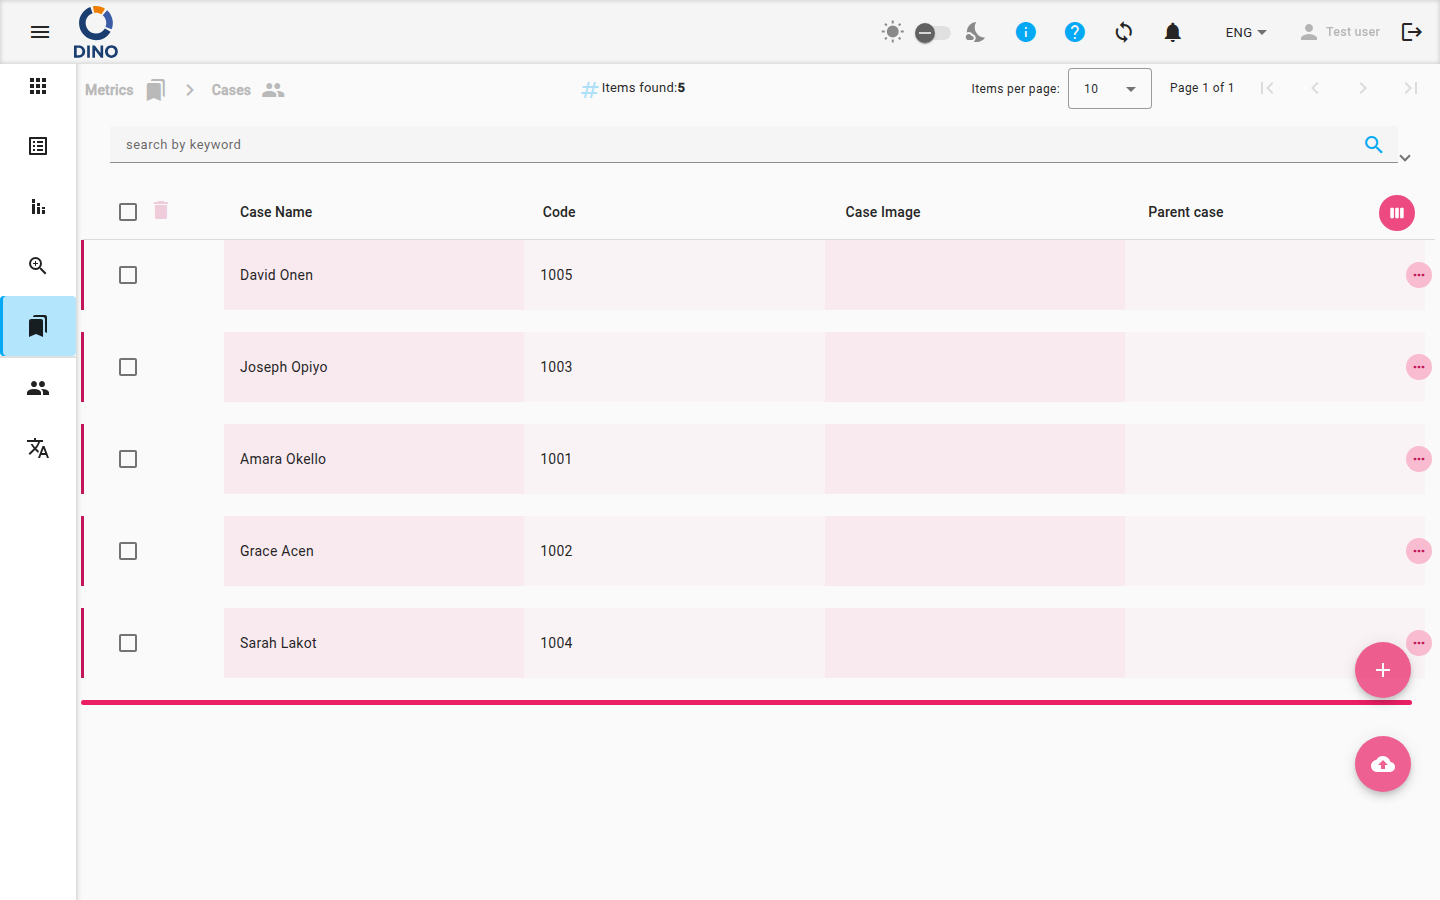
Task: Select the David Onen case name
Action: click(276, 275)
